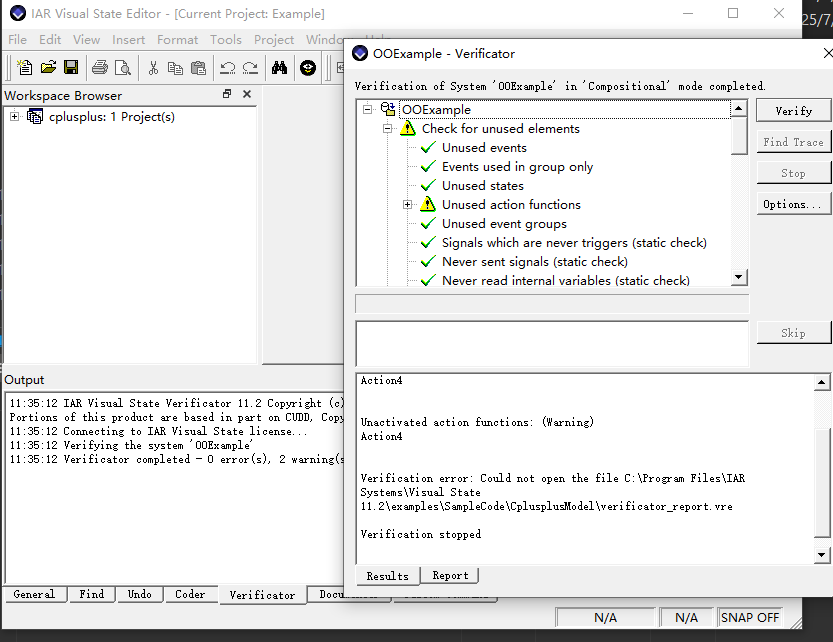
Task: Click the checkmark beside Unused events
Action: tap(428, 147)
